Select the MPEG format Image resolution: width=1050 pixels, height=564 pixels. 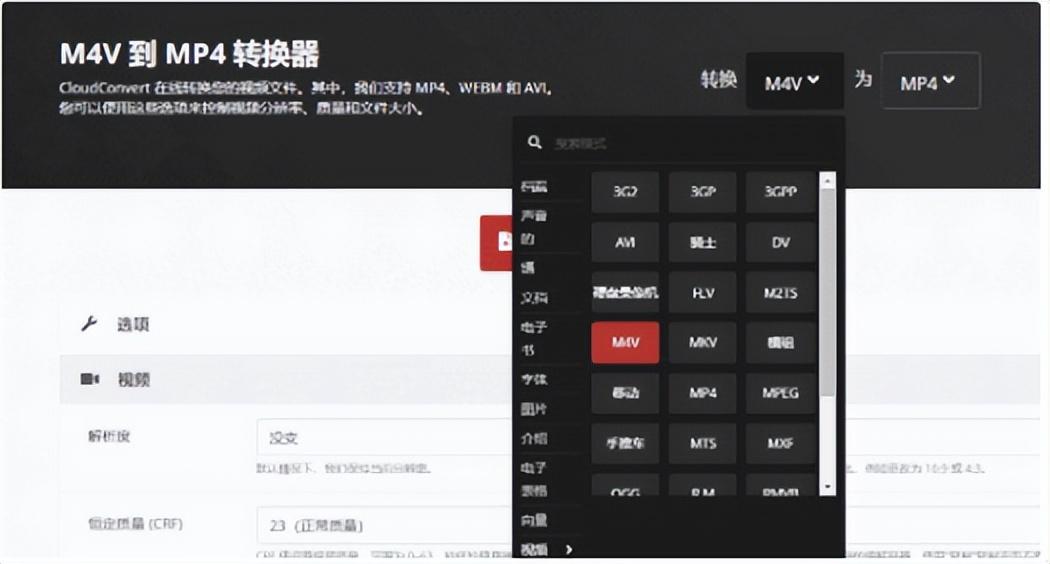(780, 393)
